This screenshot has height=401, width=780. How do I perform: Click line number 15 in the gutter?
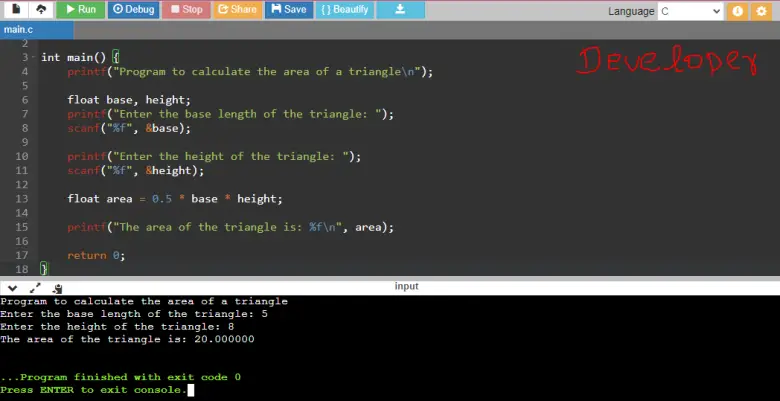pos(22,227)
